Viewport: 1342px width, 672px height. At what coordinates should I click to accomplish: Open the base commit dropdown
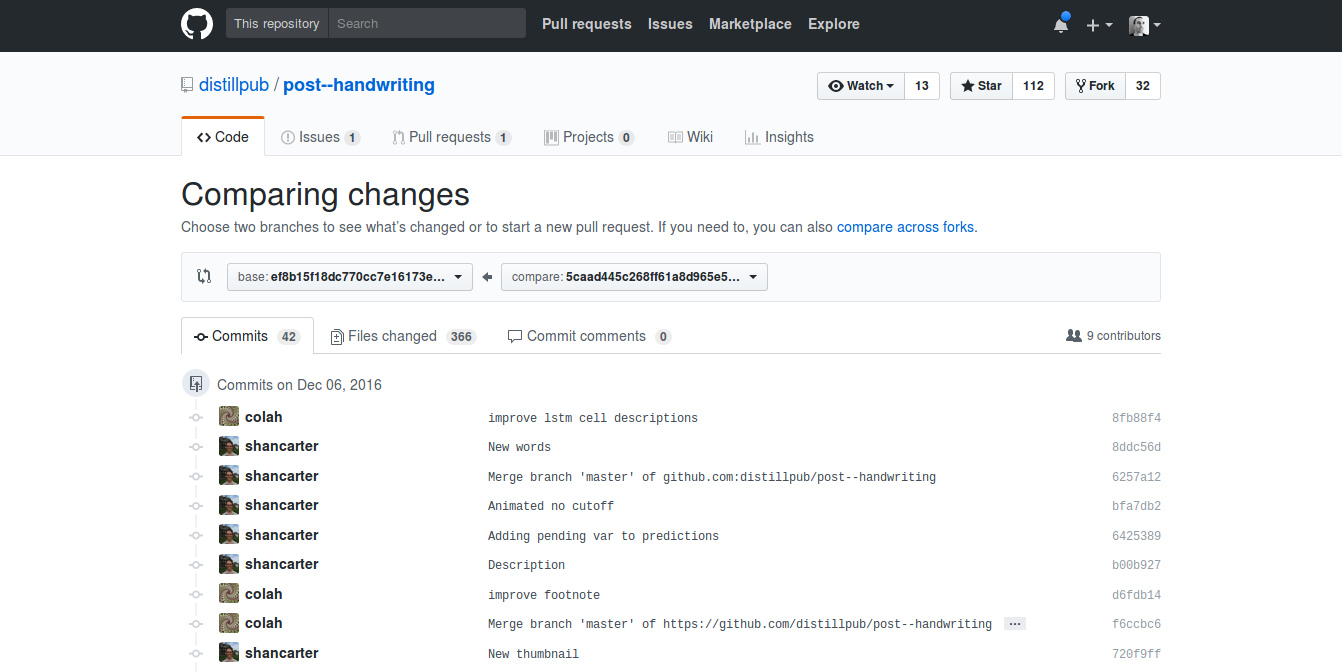click(x=350, y=277)
